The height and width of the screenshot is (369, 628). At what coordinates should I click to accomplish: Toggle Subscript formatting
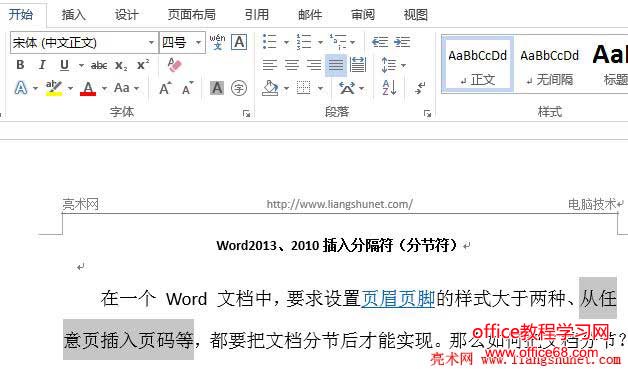tap(121, 65)
